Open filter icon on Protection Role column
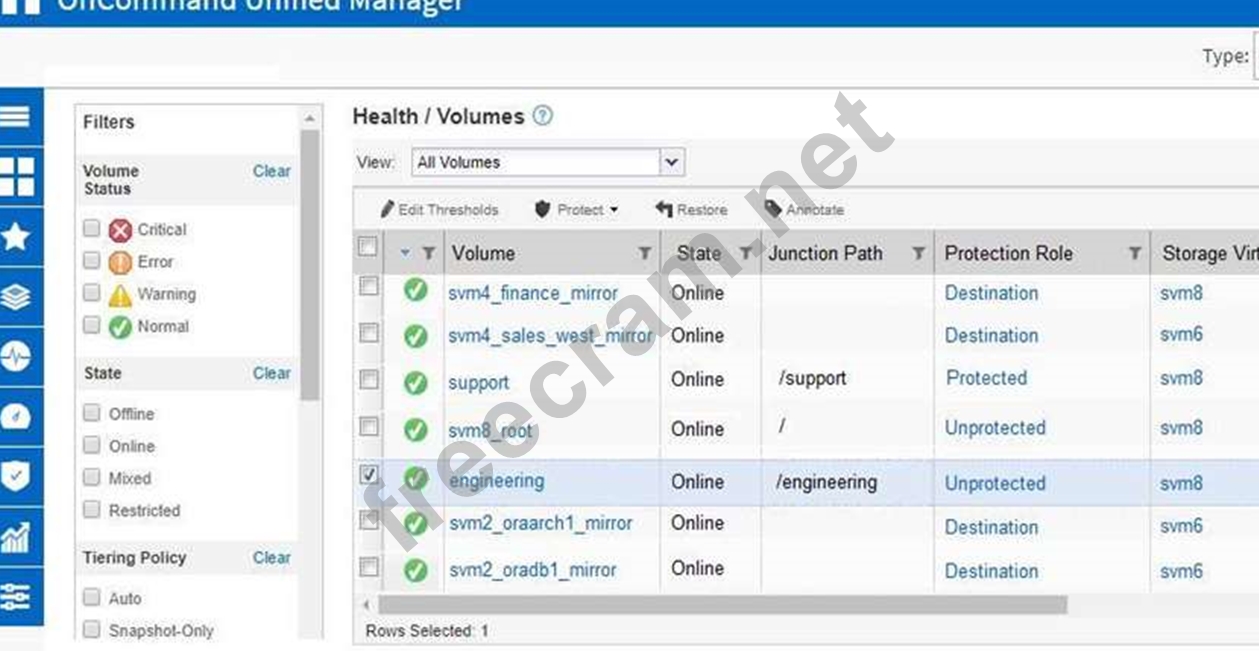1259x651 pixels. coord(1135,254)
